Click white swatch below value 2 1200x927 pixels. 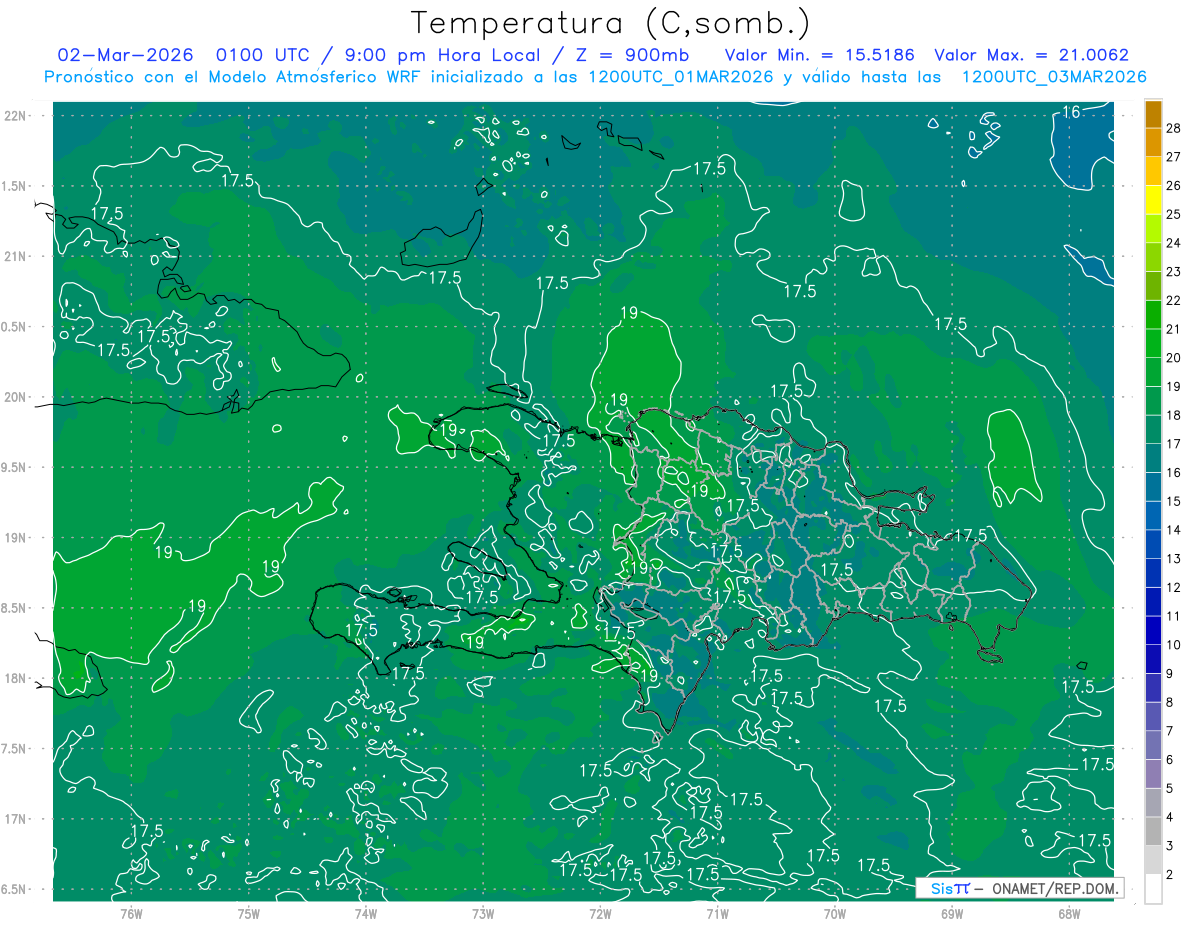(x=1153, y=889)
